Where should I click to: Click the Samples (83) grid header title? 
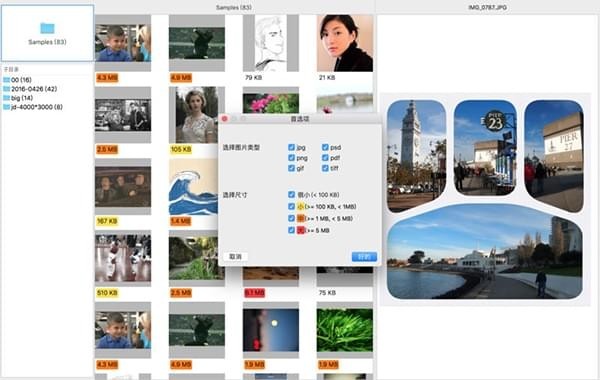coord(234,7)
